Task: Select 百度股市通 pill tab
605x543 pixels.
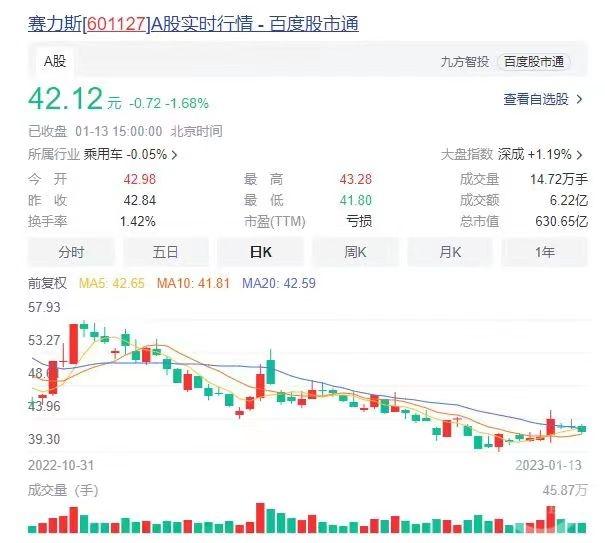Action: coord(534,62)
